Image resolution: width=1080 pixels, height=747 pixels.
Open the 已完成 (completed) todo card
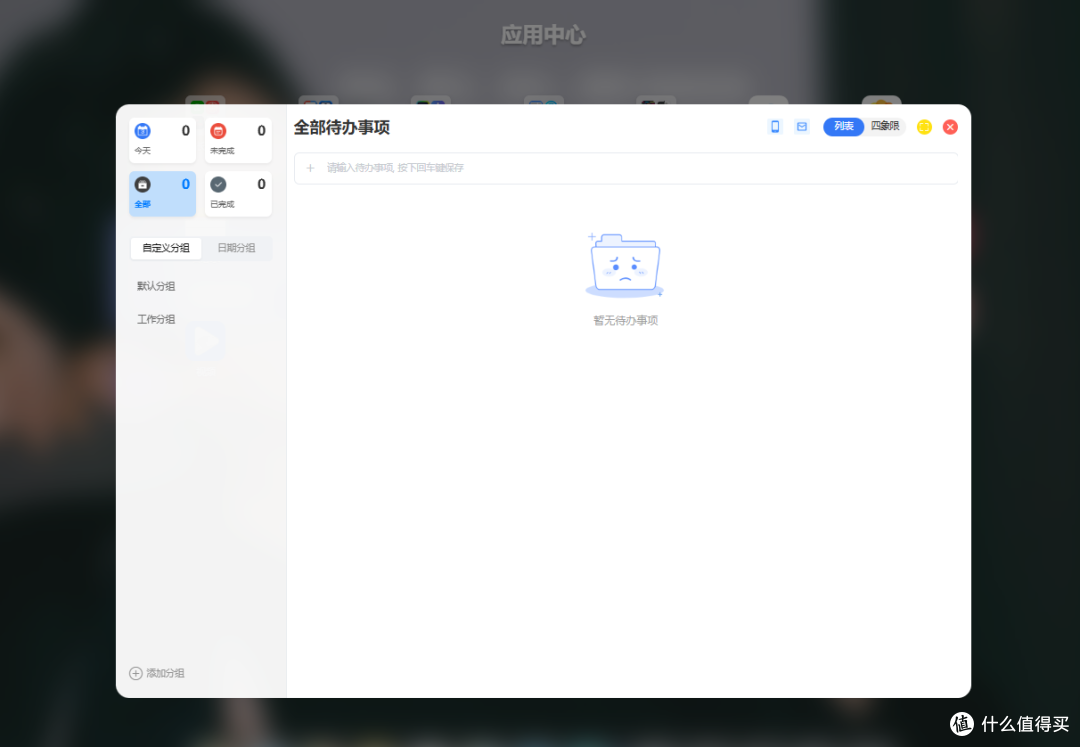[x=238, y=194]
